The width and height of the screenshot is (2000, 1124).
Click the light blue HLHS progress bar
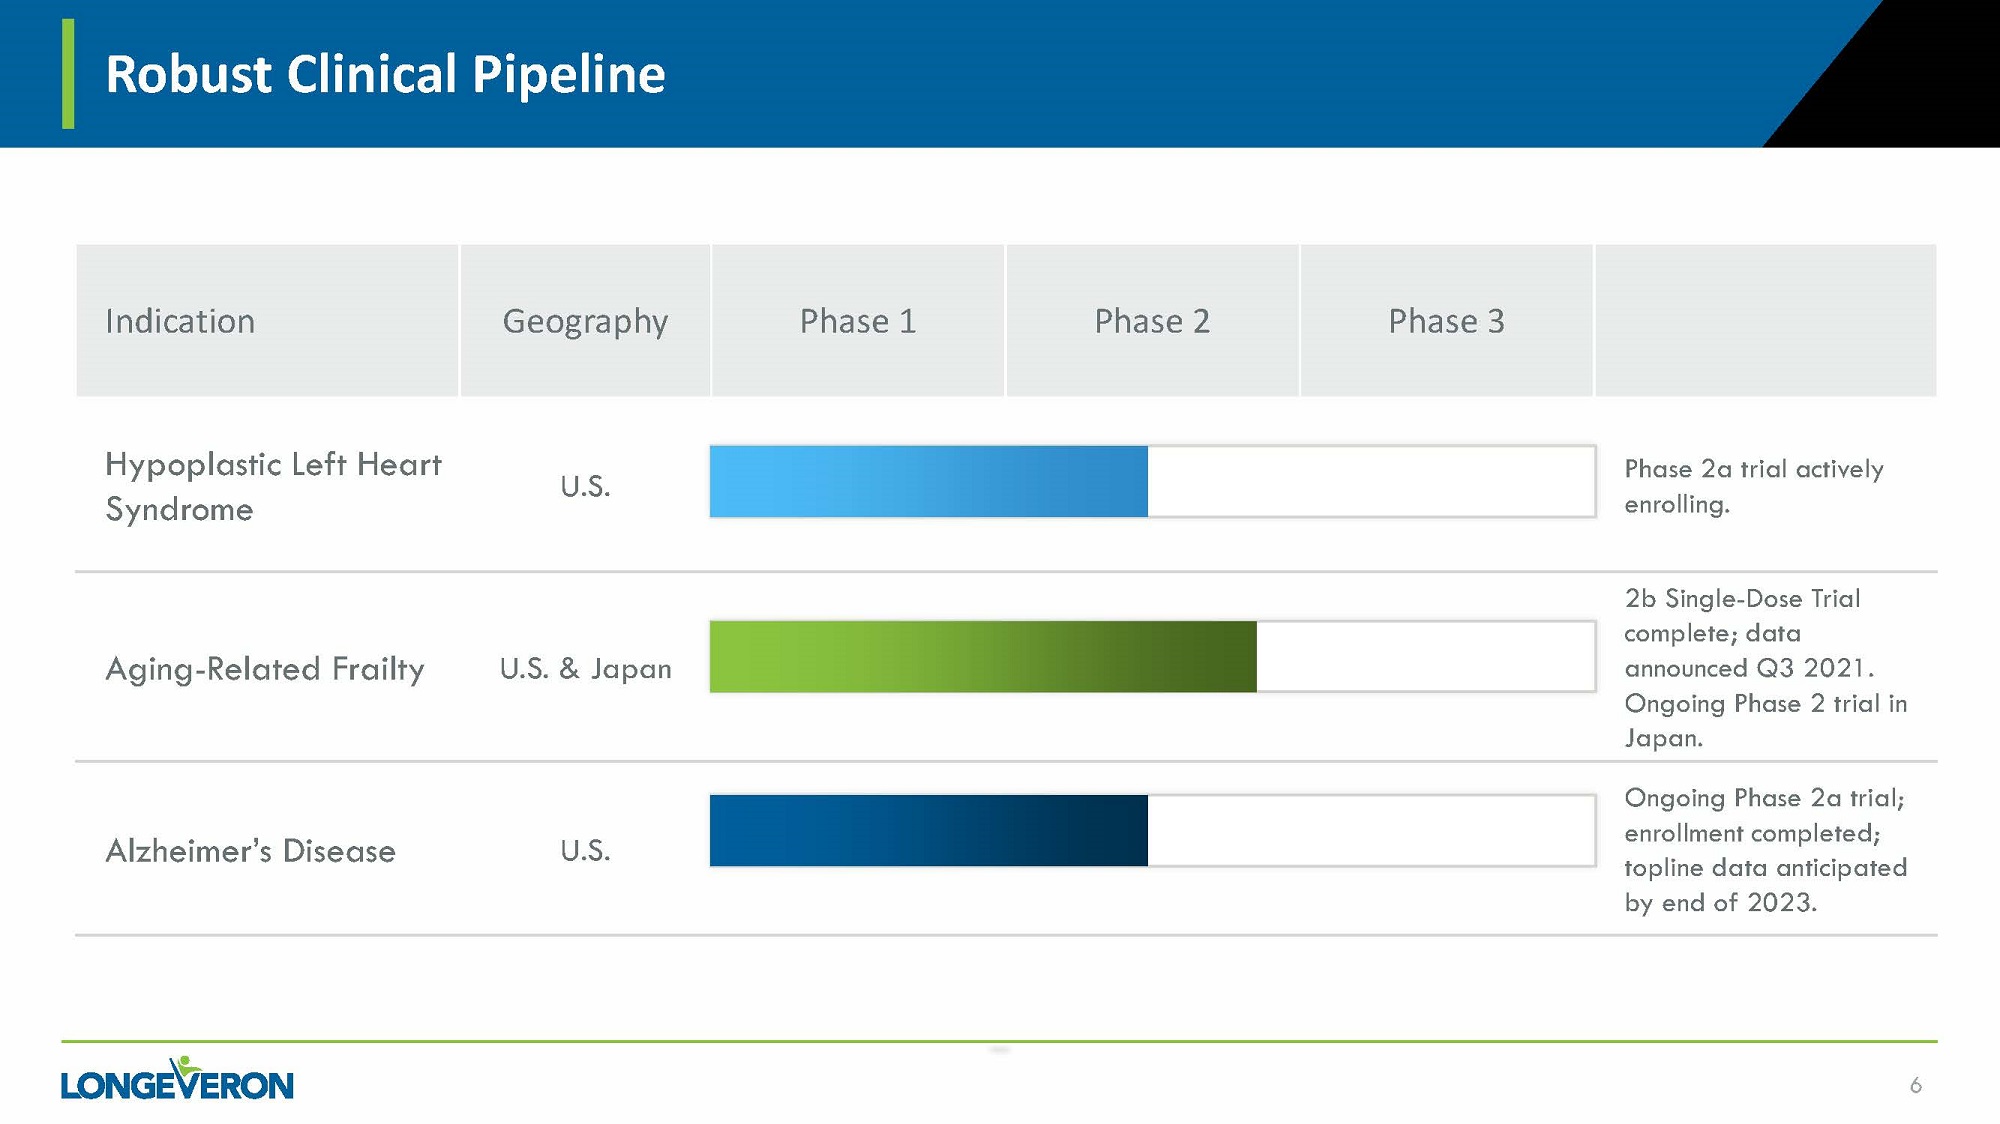coord(928,482)
